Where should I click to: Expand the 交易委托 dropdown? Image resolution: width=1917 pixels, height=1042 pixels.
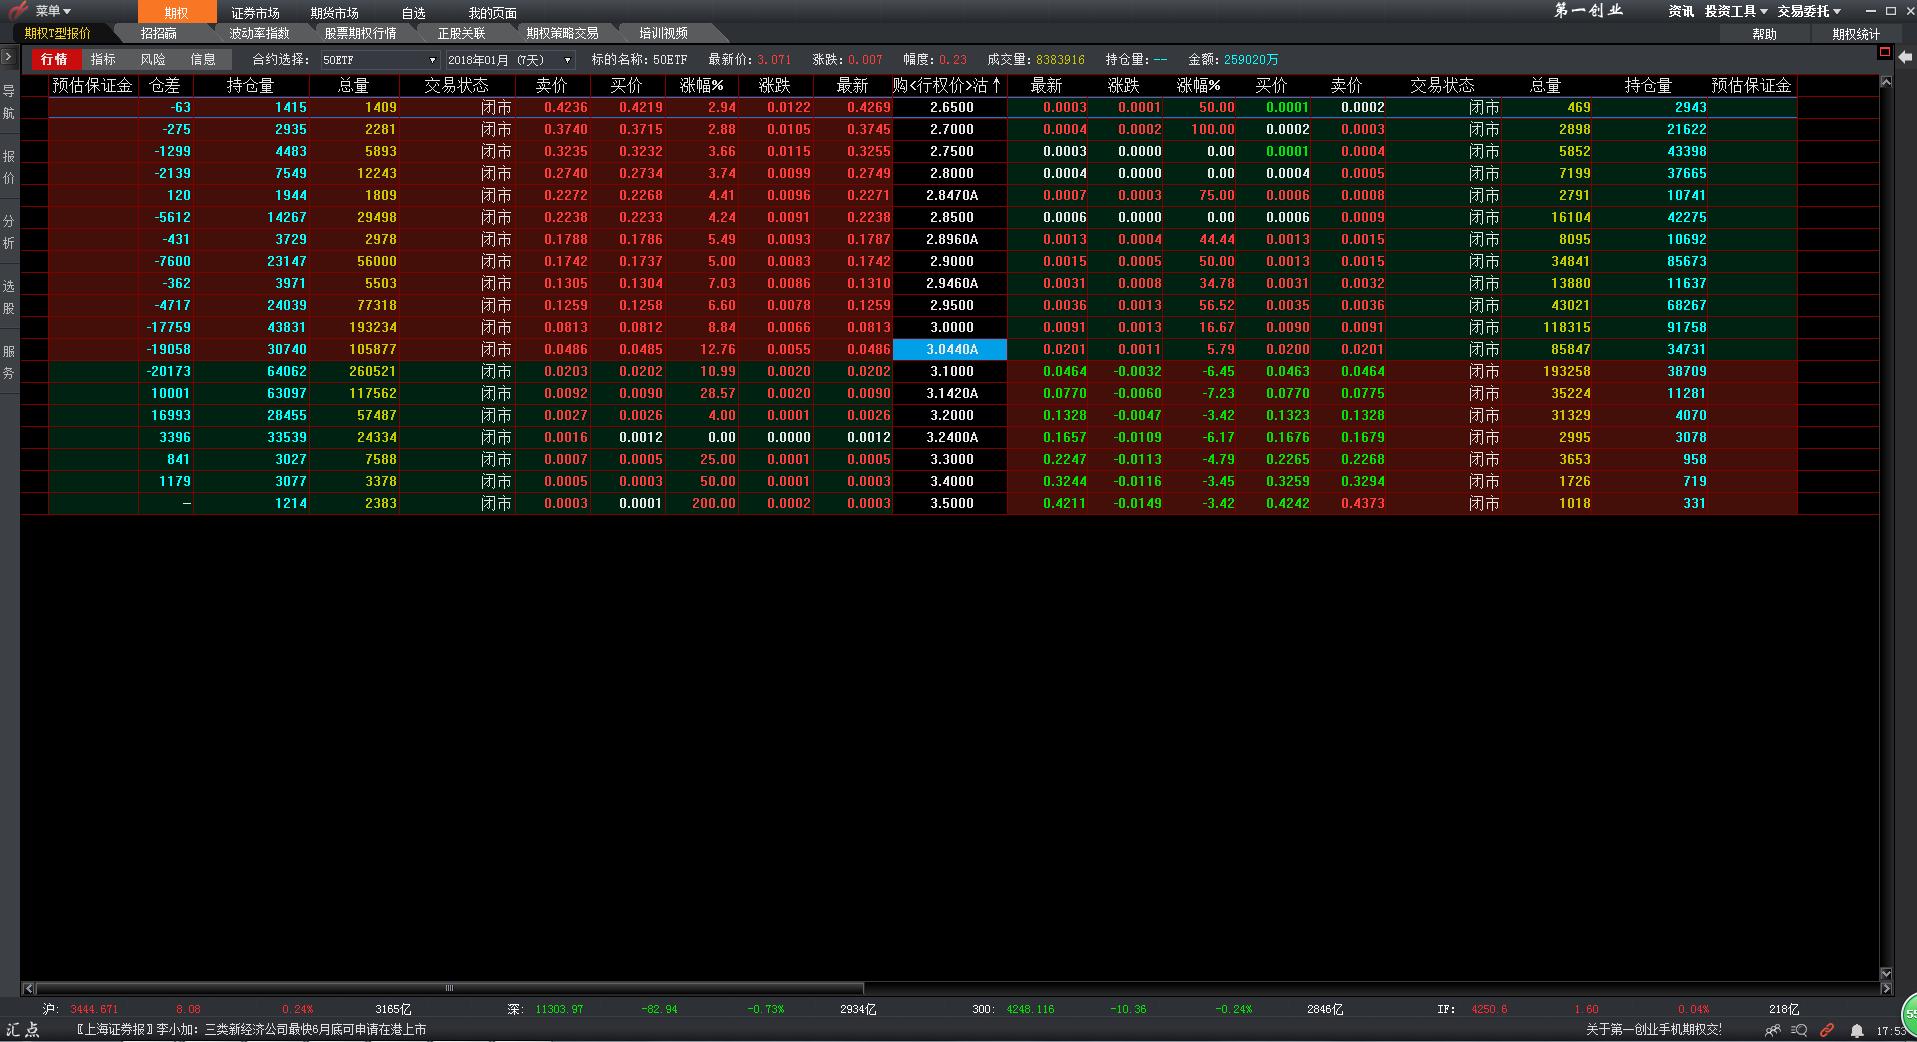(x=1809, y=11)
